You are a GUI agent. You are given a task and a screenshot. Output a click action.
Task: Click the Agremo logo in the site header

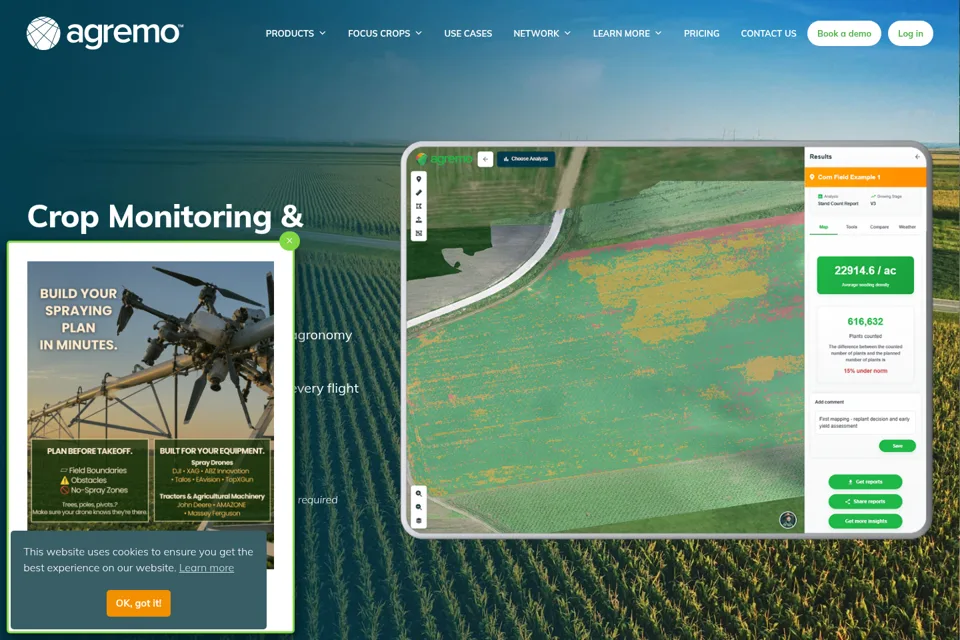coord(105,33)
